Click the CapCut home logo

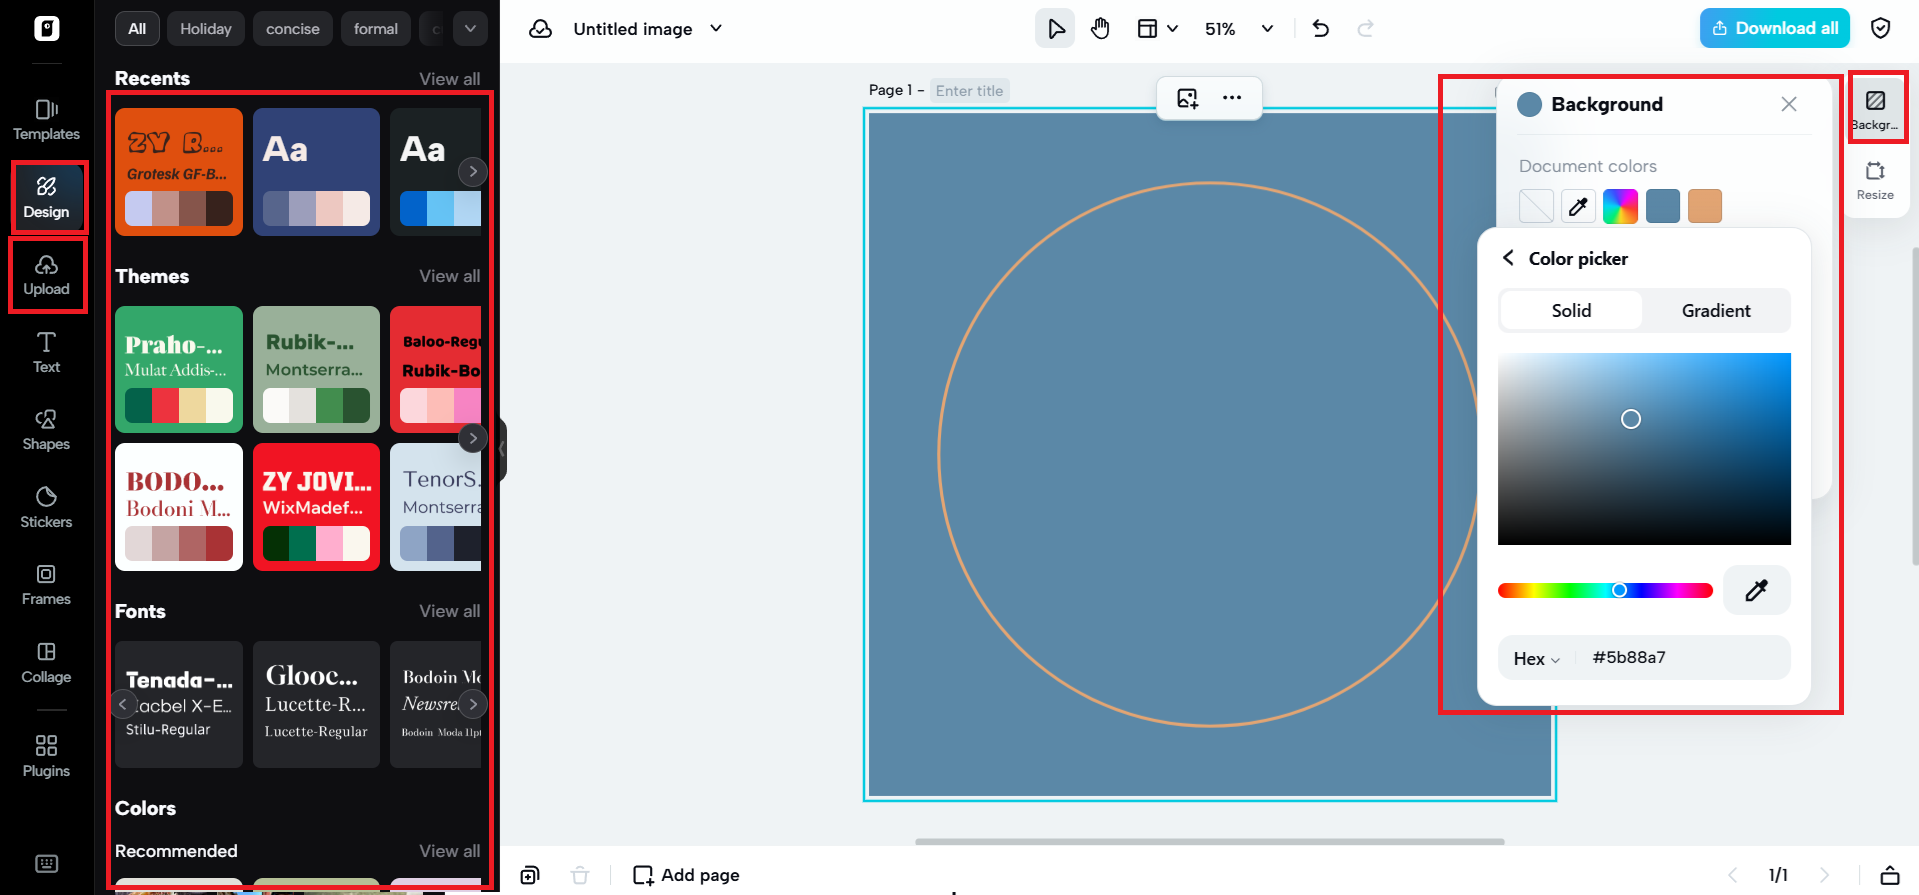click(x=47, y=28)
